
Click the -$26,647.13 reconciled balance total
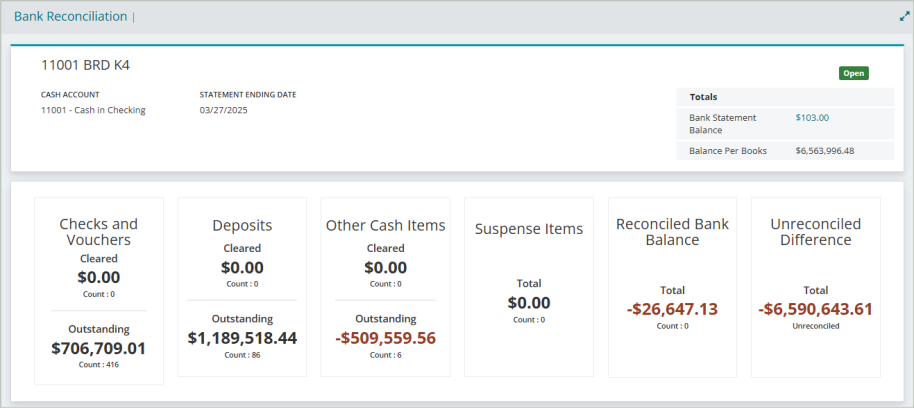tap(672, 309)
